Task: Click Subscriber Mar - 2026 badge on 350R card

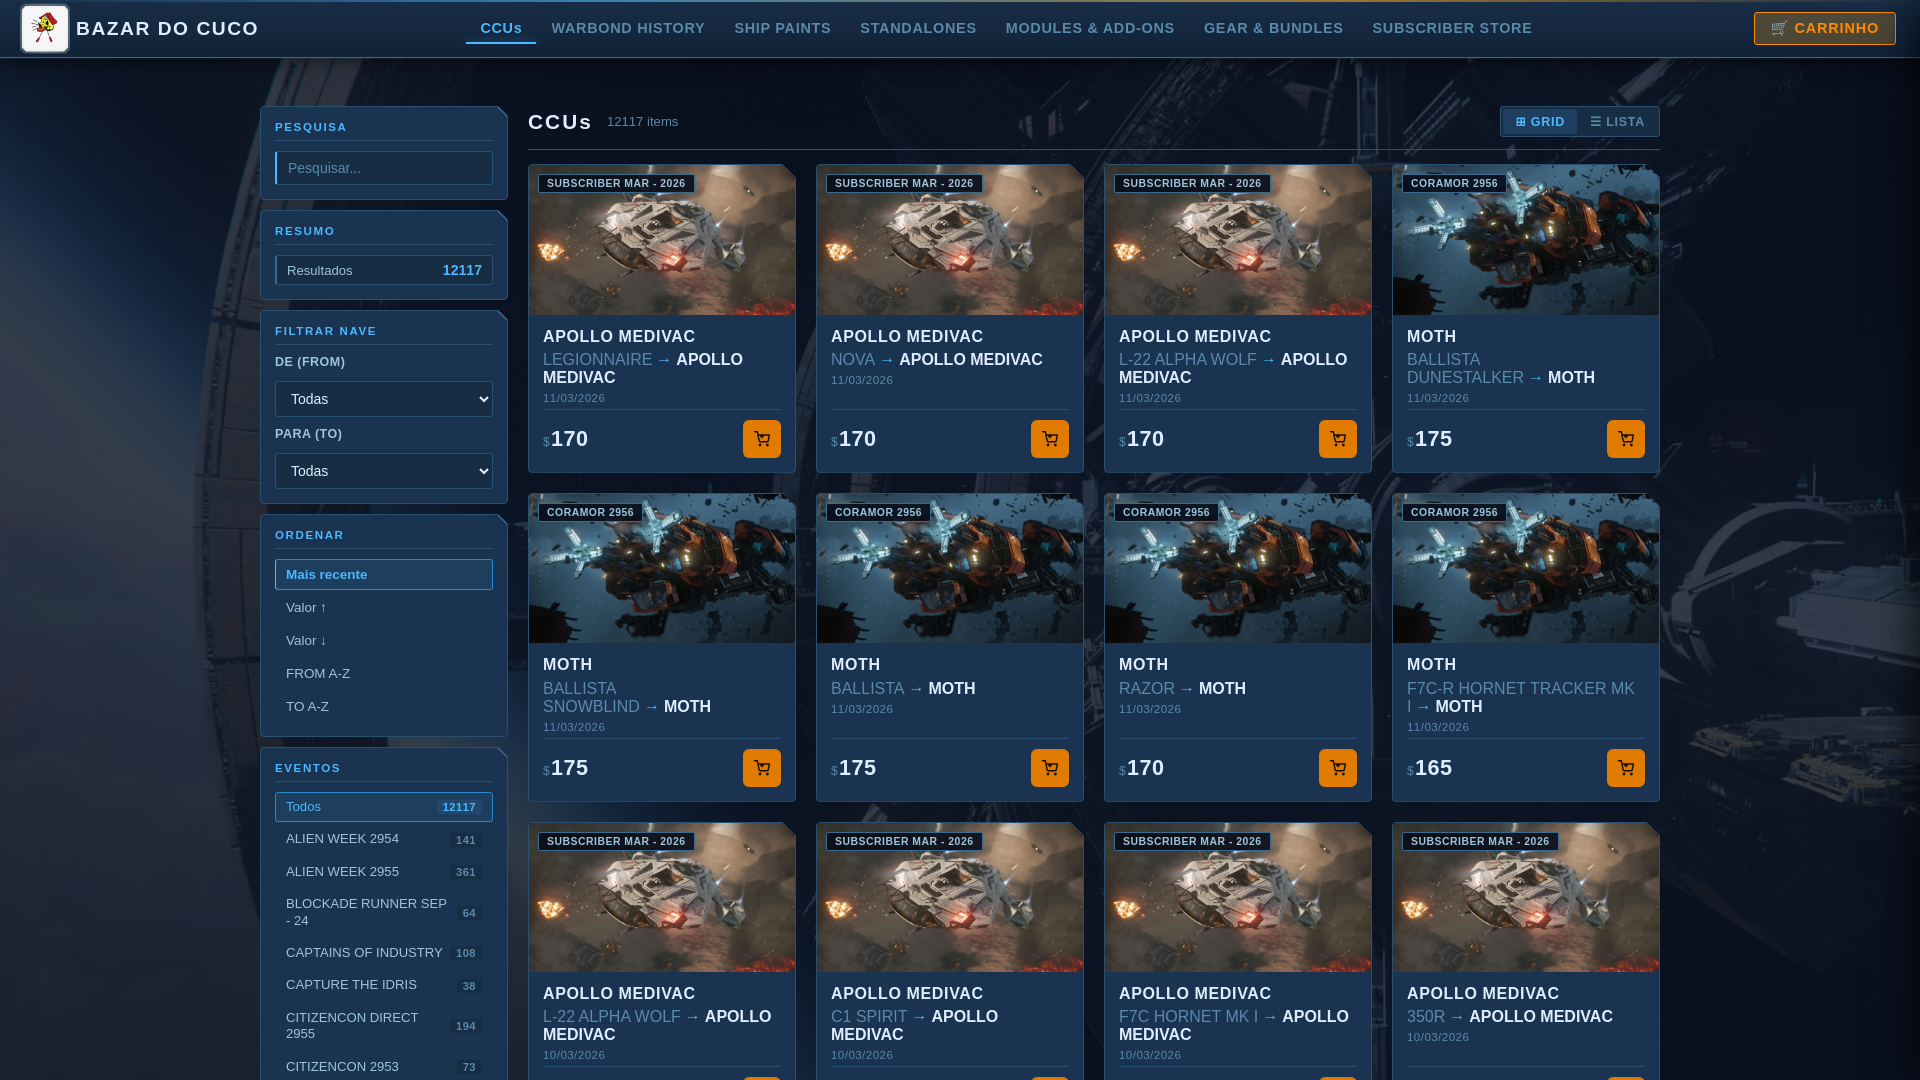Action: coord(1480,841)
